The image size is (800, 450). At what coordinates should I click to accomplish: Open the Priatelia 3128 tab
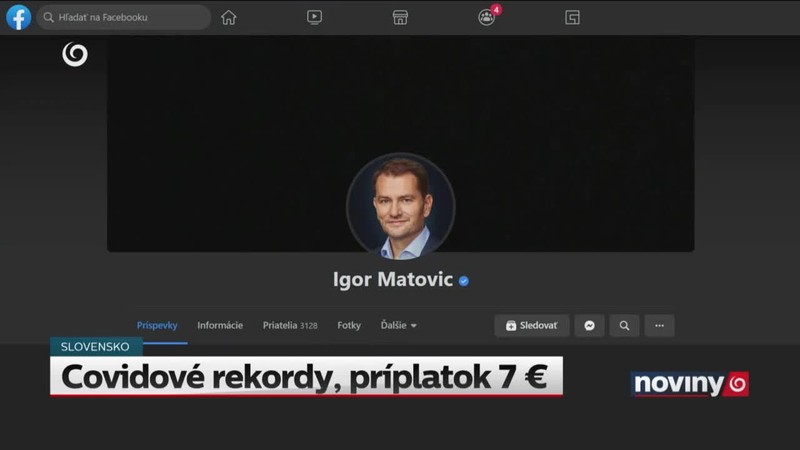290,326
